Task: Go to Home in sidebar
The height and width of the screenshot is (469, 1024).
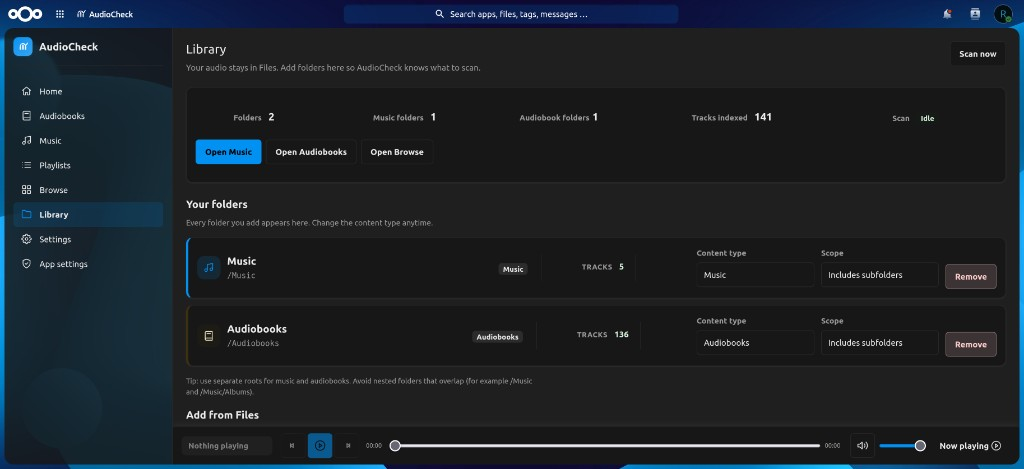Action: (88, 91)
